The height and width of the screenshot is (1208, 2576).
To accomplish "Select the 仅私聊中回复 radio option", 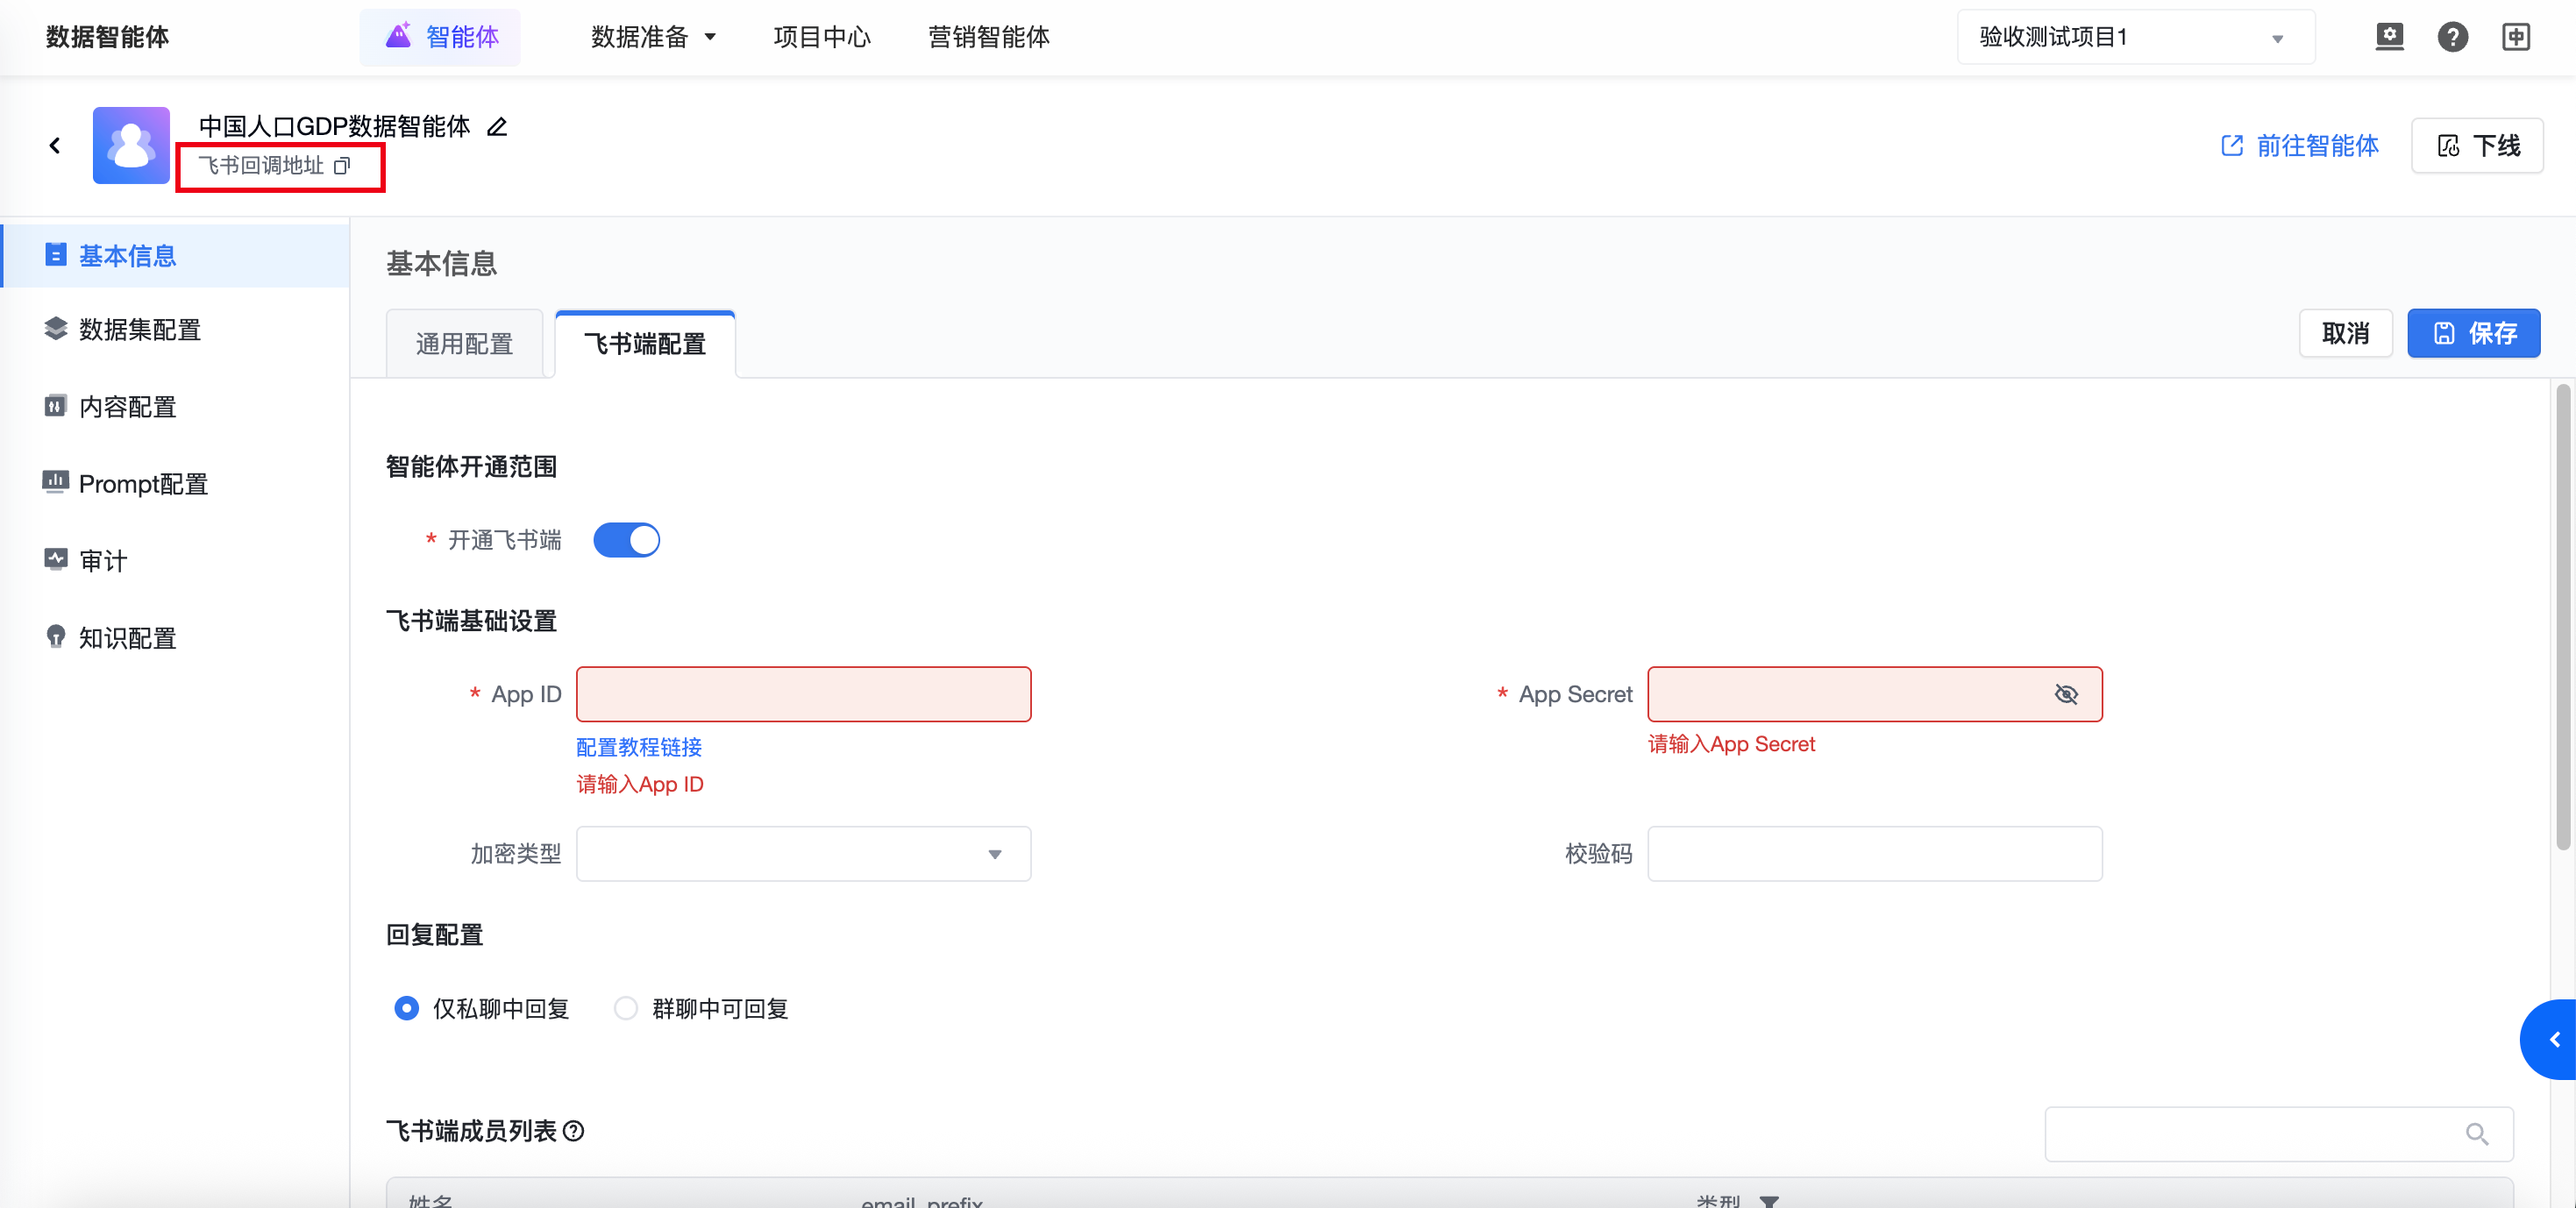I will tap(406, 1008).
